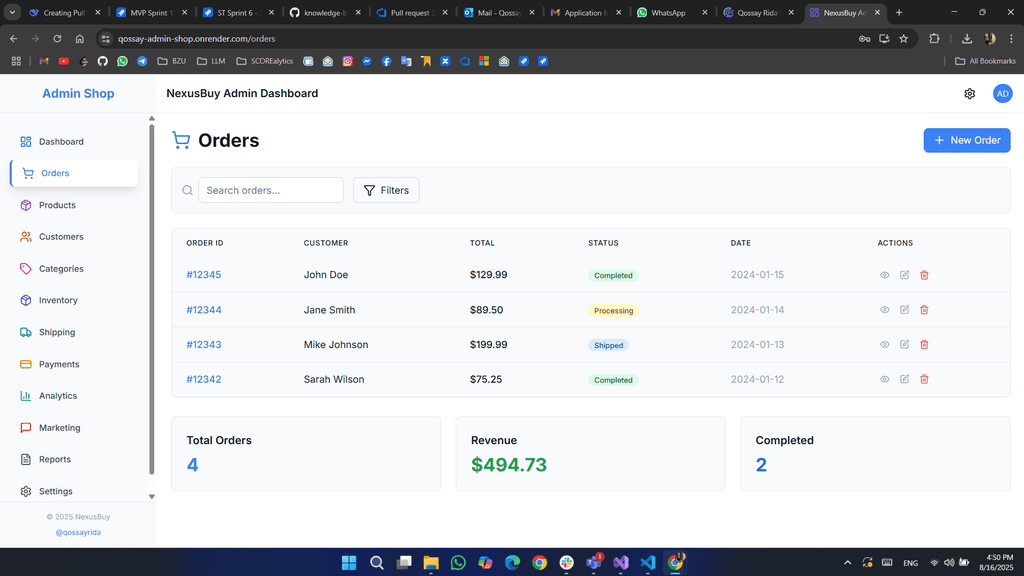
Task: Edit Mike Johnson's order #12343
Action: tap(904, 344)
